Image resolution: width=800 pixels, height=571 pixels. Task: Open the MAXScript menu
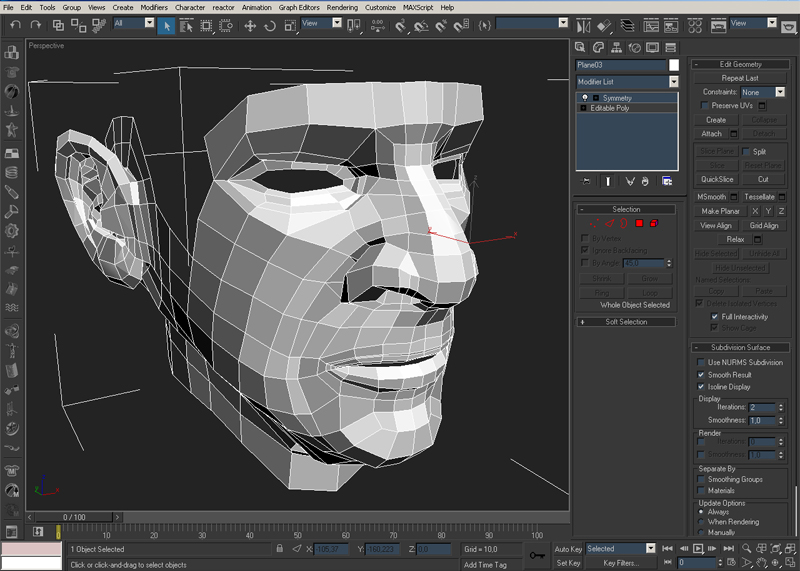(x=418, y=7)
